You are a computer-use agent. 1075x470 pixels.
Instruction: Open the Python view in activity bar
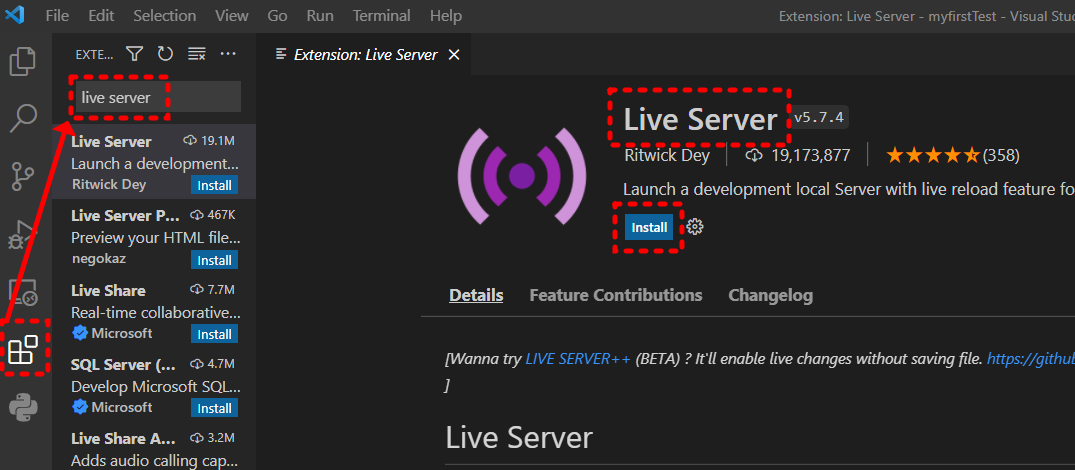(23, 407)
